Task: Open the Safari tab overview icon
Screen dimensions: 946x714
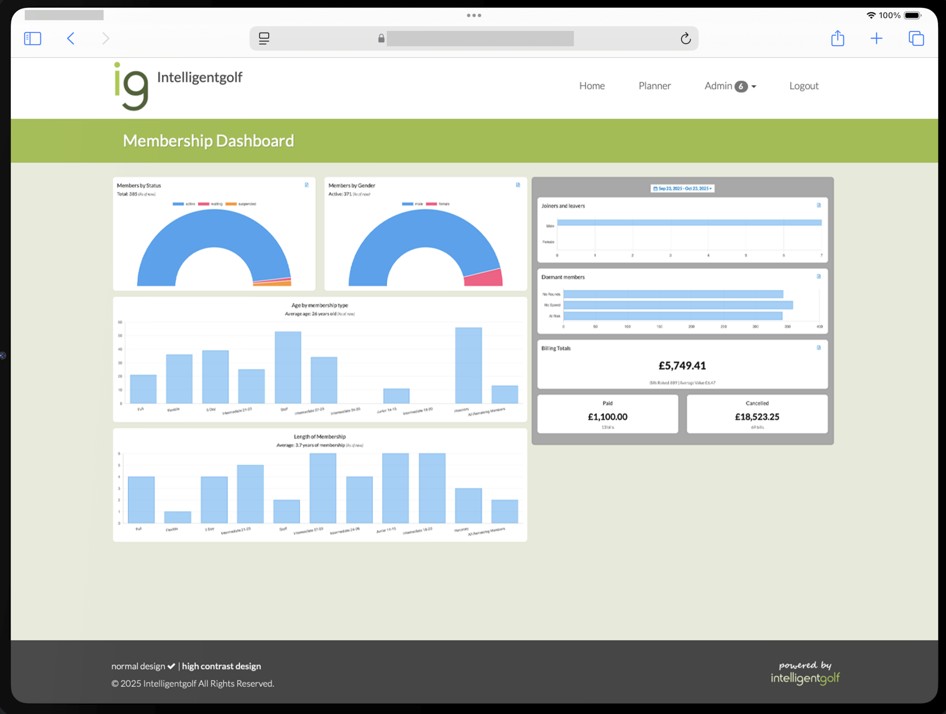Action: 915,38
